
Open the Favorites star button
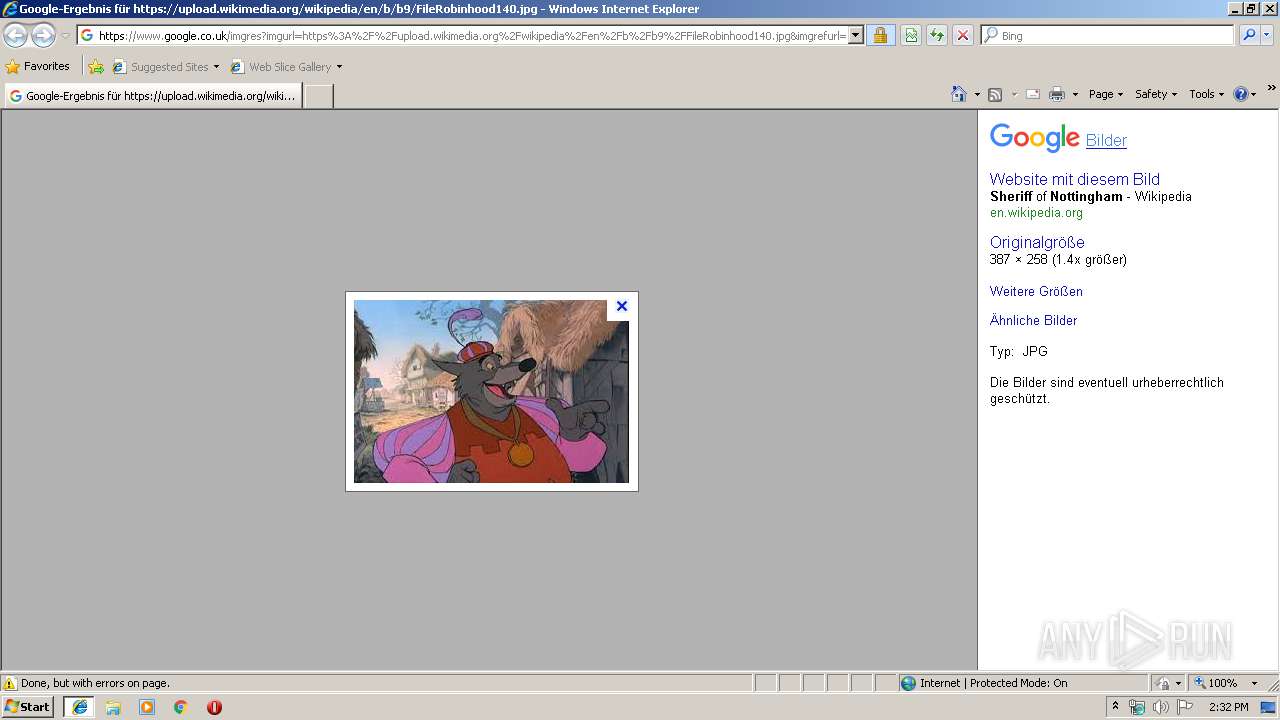tap(38, 67)
